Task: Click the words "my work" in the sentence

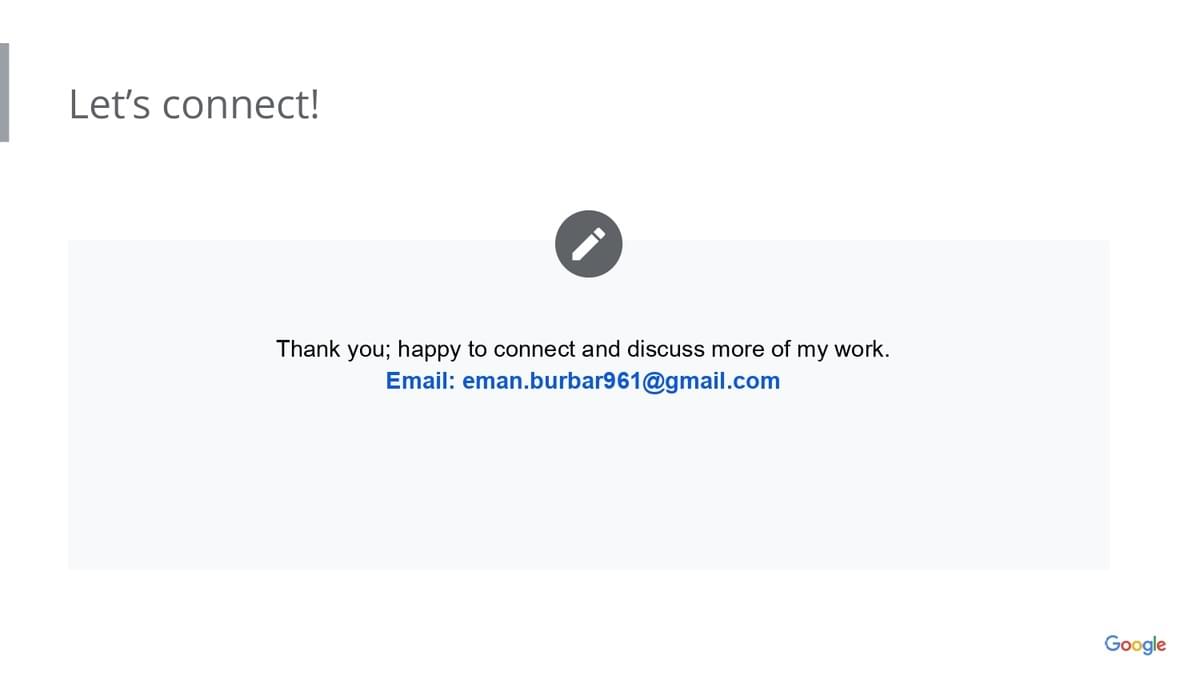Action: [842, 349]
